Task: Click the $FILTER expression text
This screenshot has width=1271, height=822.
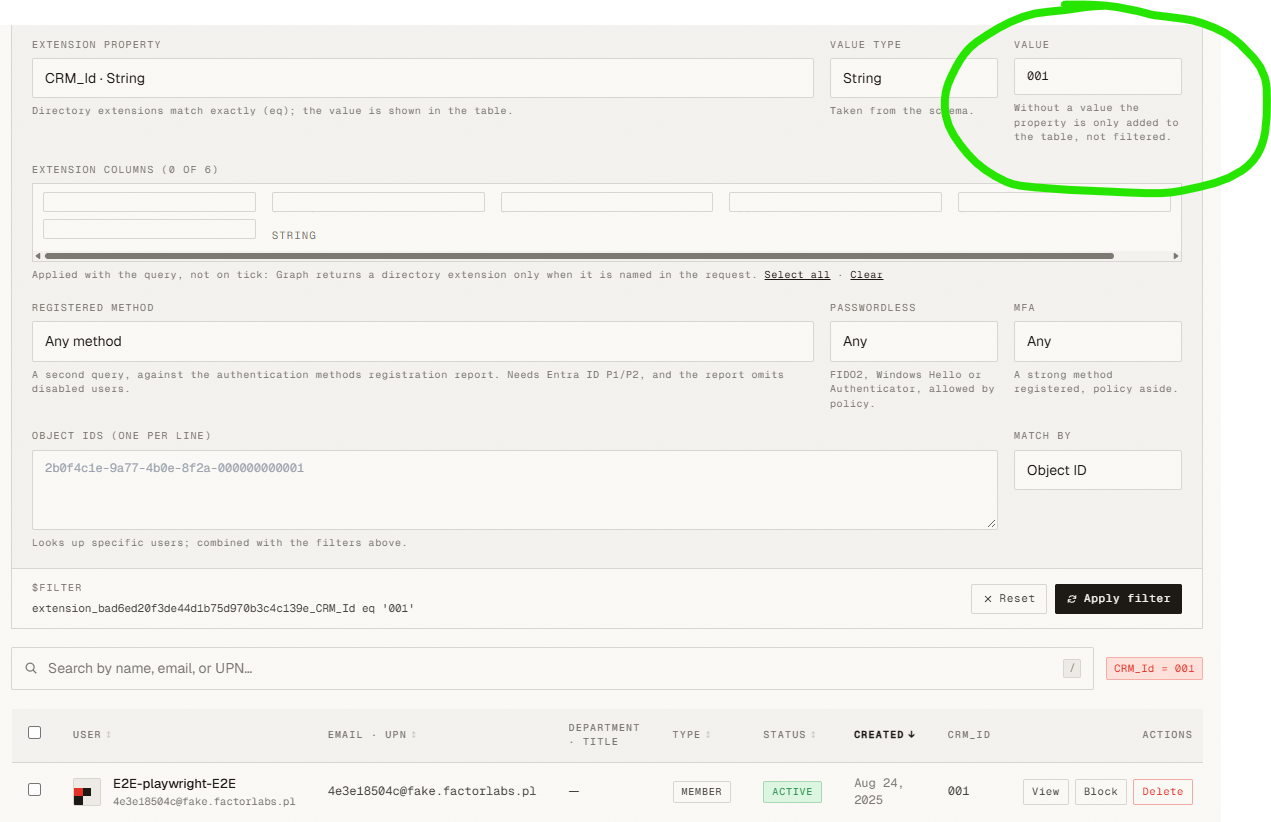Action: 223,608
